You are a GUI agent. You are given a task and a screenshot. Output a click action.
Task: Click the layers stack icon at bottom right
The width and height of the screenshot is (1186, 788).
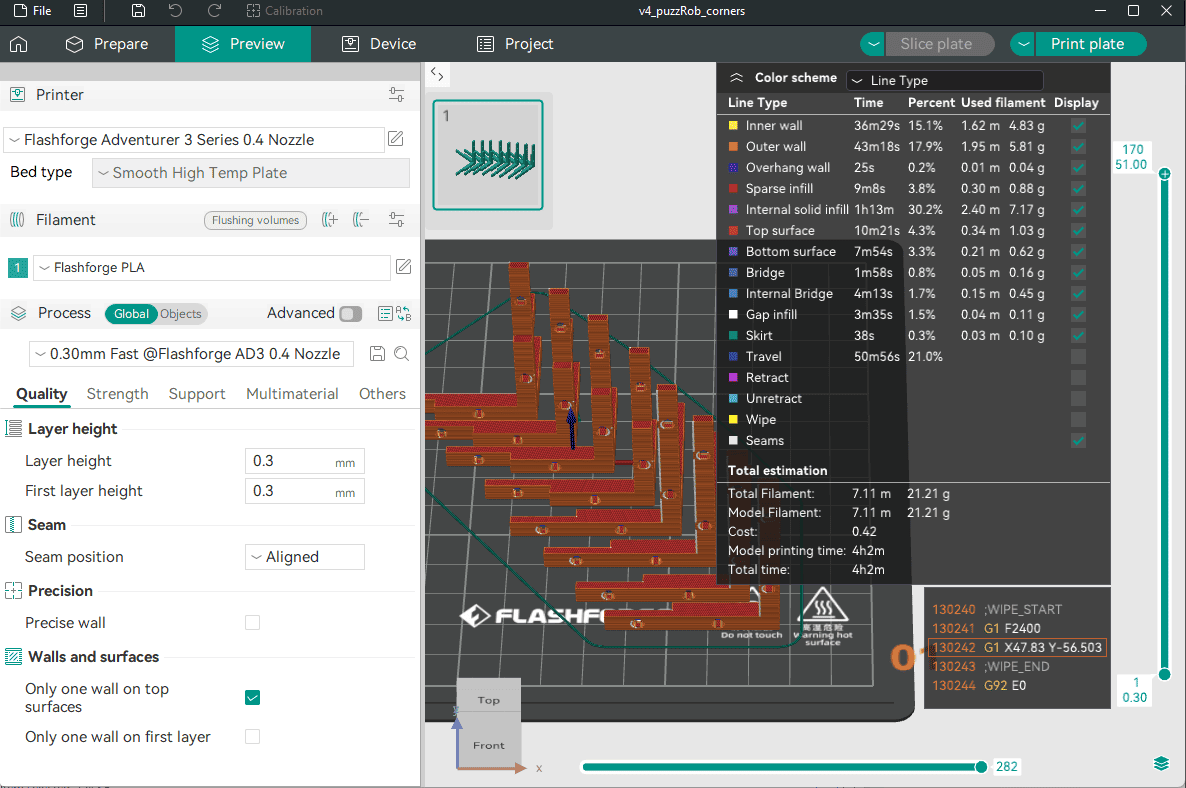pyautogui.click(x=1162, y=764)
